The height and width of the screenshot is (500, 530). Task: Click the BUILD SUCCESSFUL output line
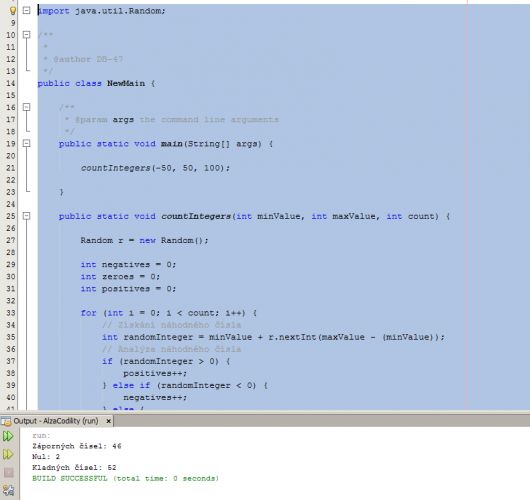pyautogui.click(x=125, y=478)
